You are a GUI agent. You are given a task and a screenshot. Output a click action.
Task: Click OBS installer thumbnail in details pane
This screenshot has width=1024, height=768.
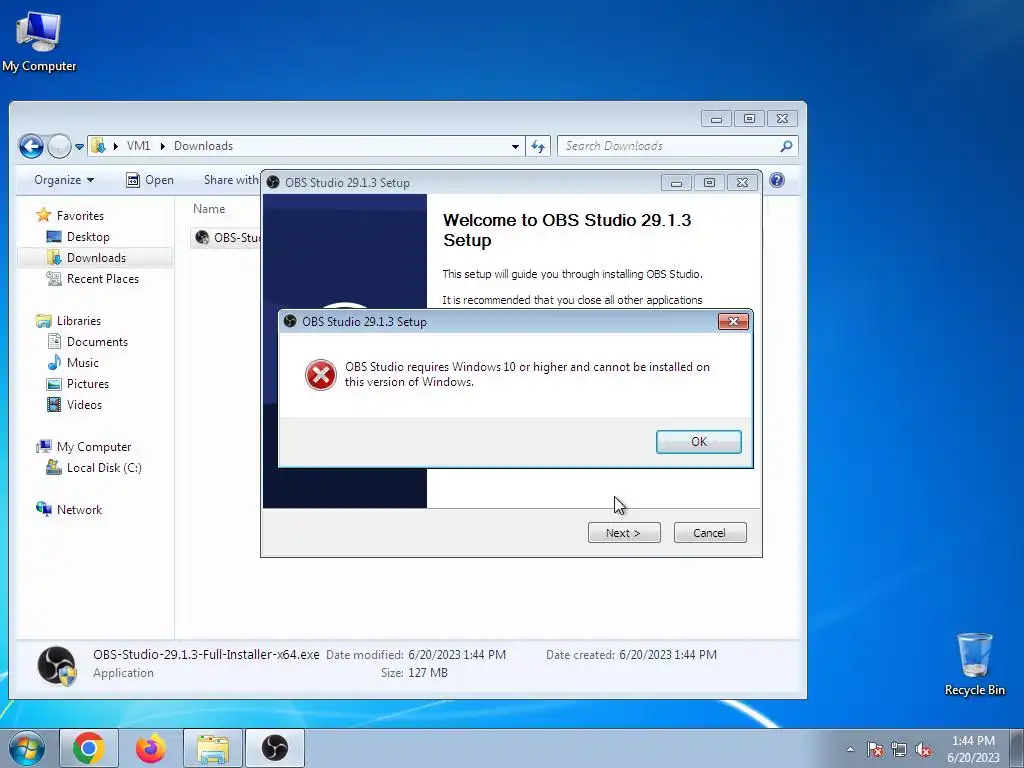pos(57,665)
